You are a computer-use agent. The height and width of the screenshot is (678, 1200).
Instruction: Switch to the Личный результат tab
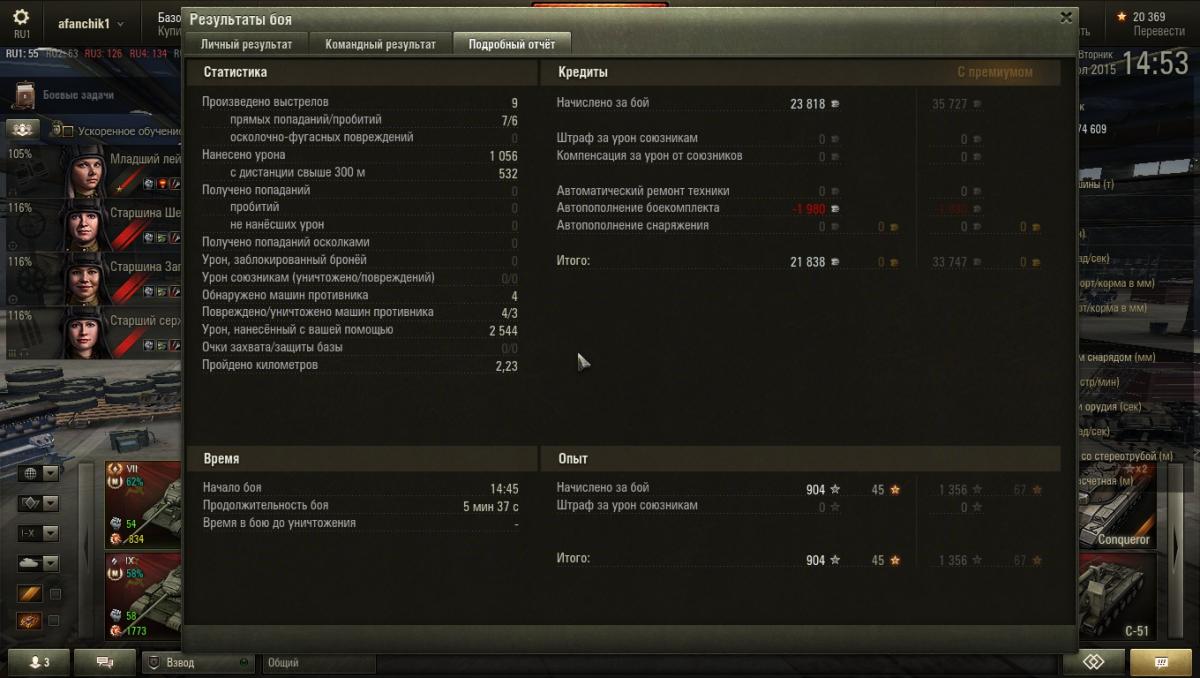coord(246,44)
